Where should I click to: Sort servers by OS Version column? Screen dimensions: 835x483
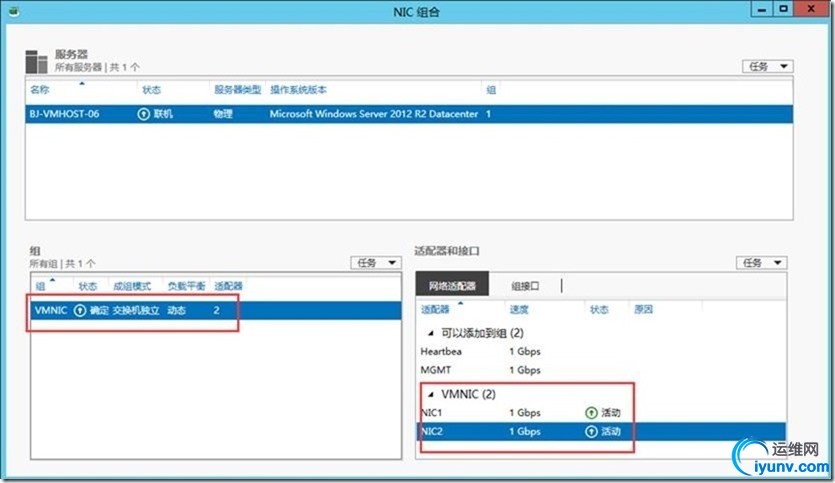tap(298, 89)
